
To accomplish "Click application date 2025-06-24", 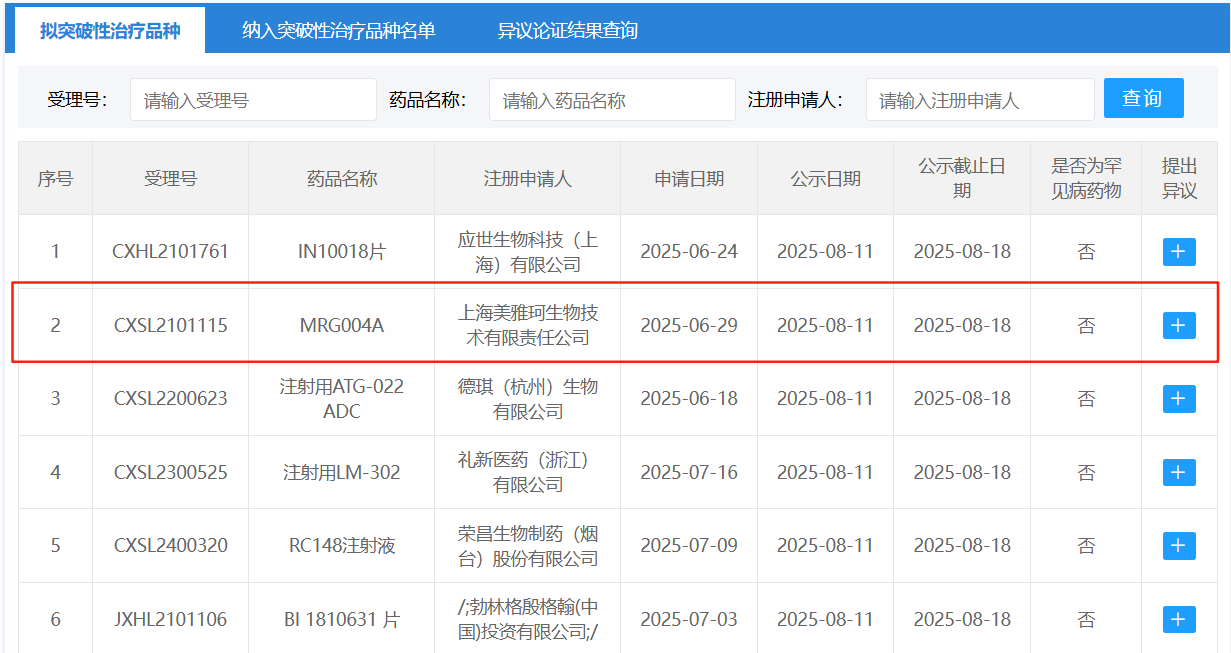I will 689,252.
